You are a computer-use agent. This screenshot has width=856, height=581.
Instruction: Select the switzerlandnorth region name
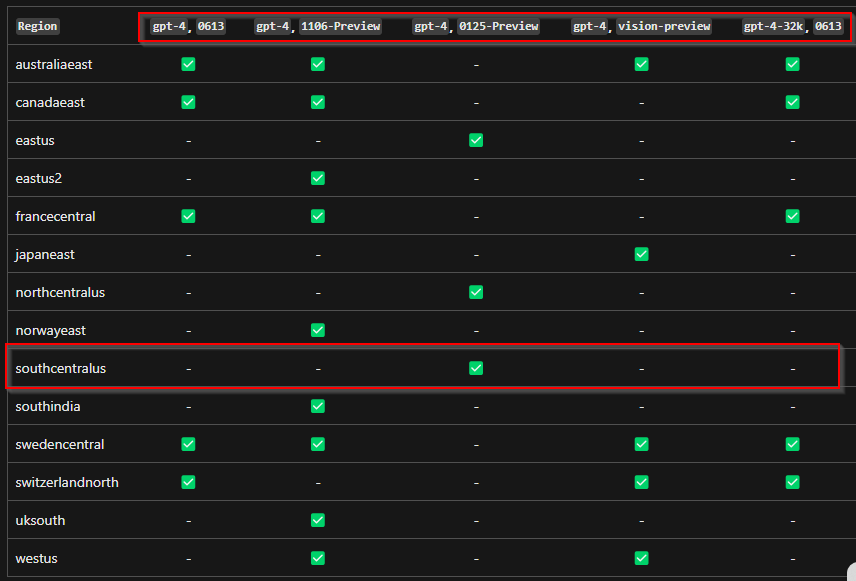click(67, 482)
